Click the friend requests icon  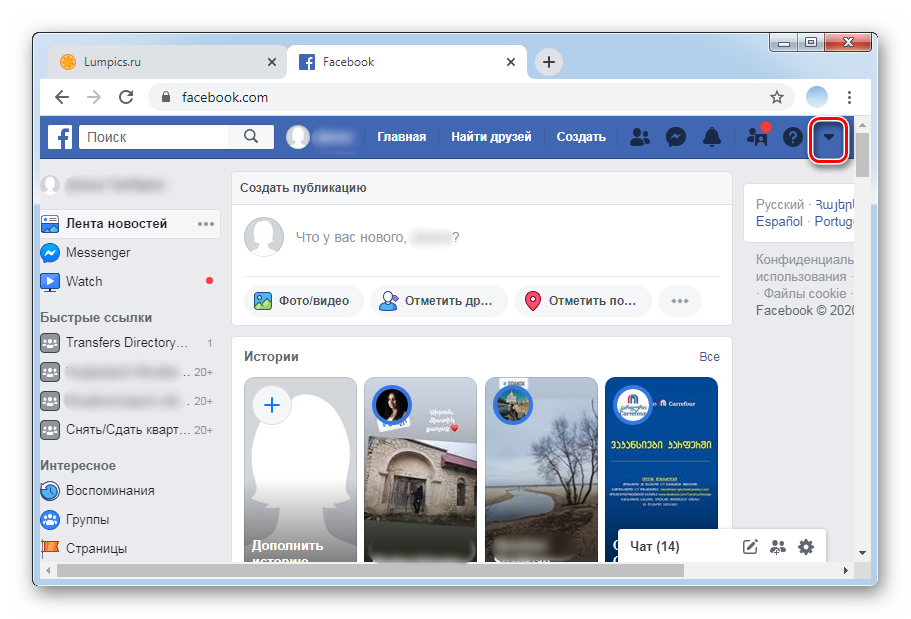(640, 138)
